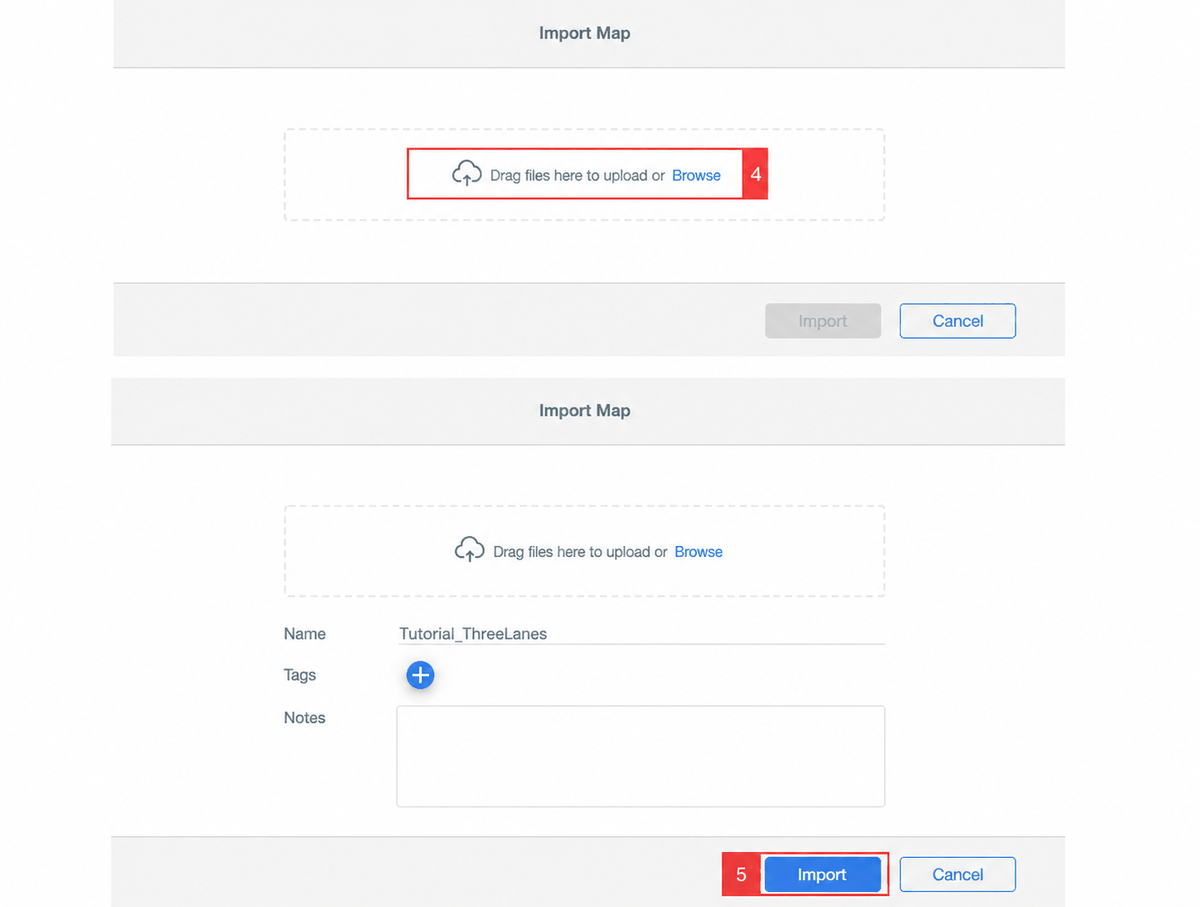Click the blue Import button in lower dialog
Screen dimensions: 1200x907
click(822, 874)
